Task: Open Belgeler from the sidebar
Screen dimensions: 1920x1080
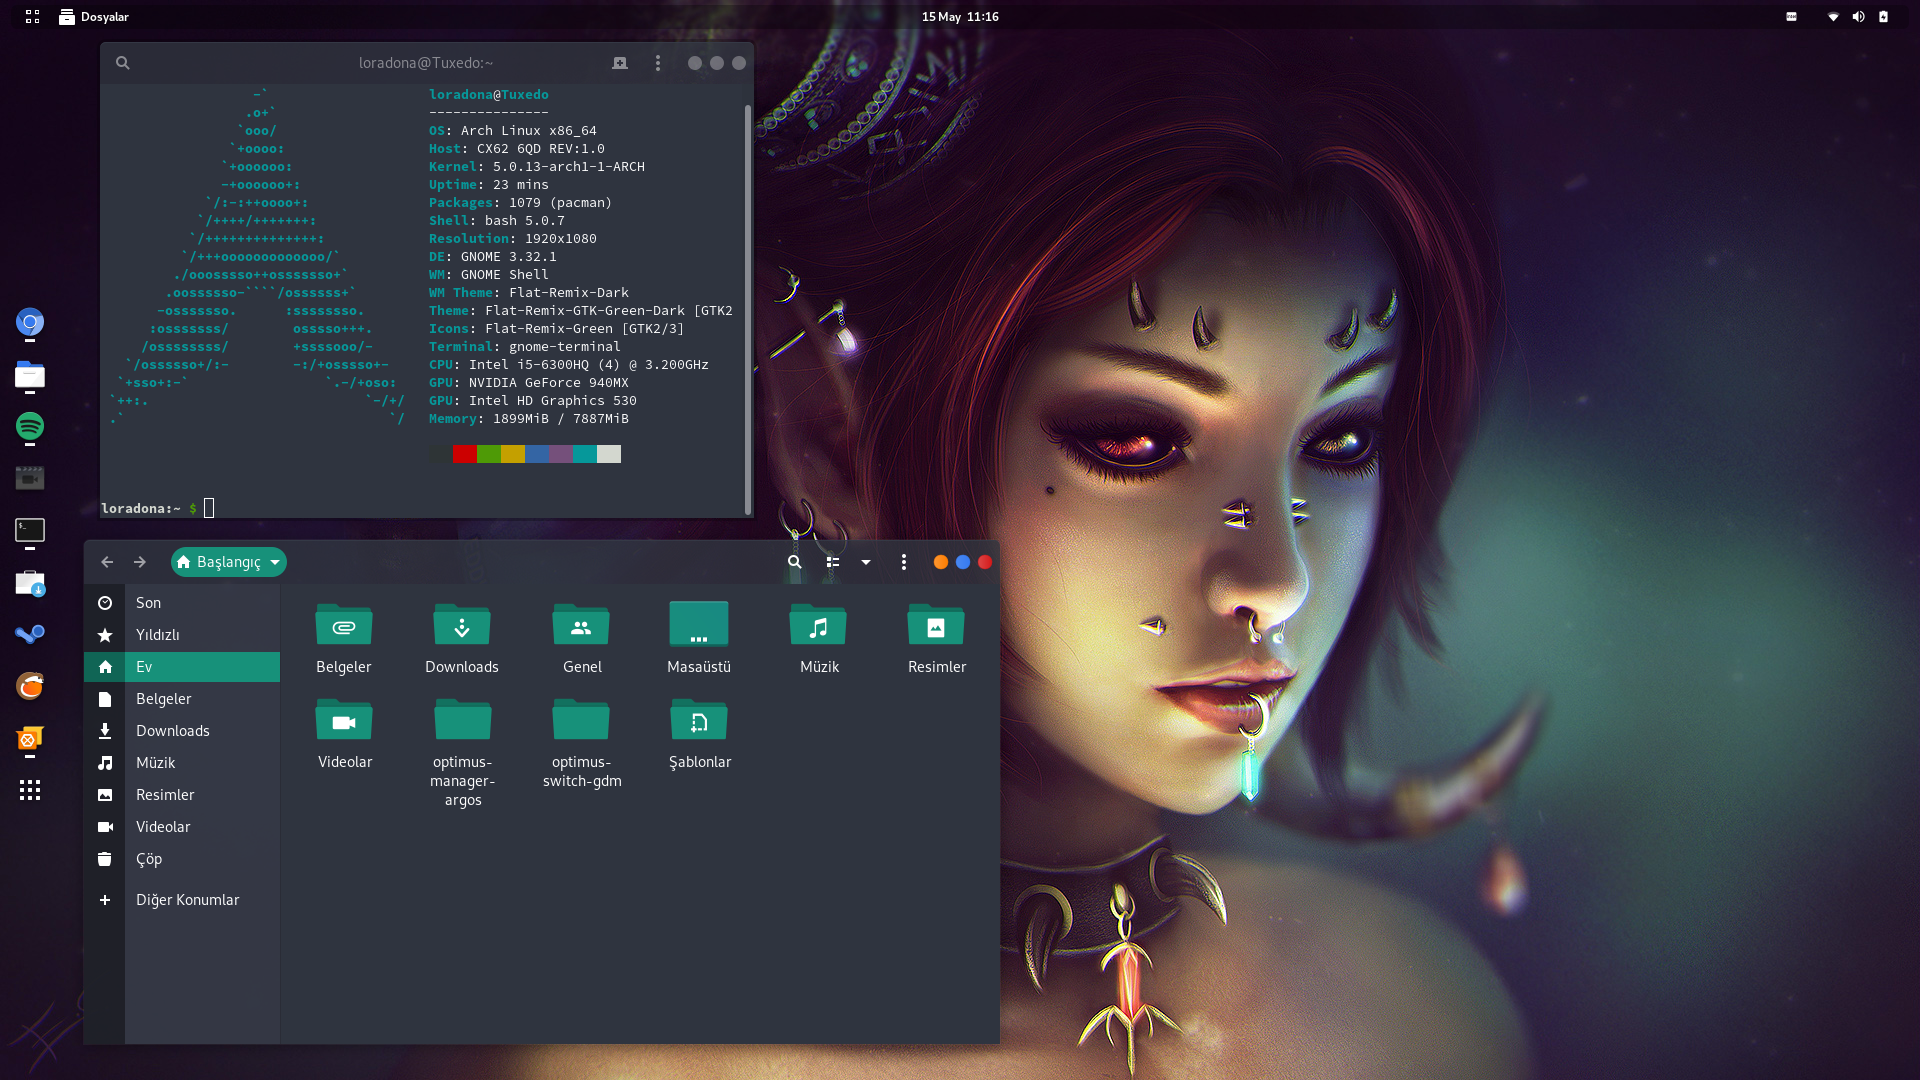Action: tap(182, 699)
